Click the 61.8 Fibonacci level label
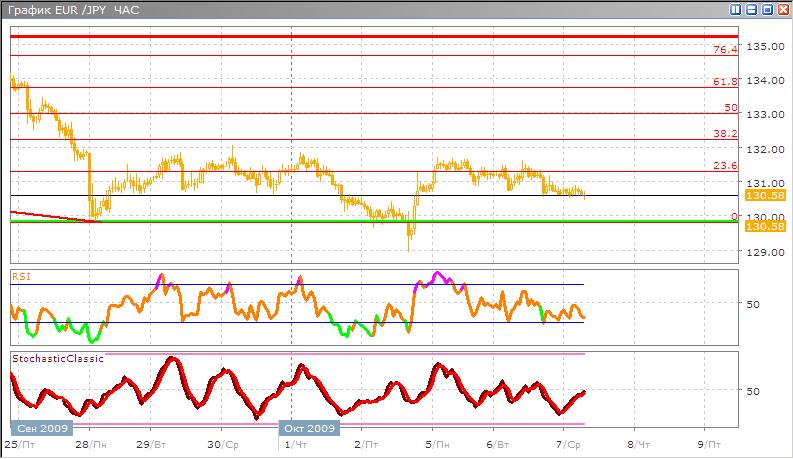 [x=725, y=81]
